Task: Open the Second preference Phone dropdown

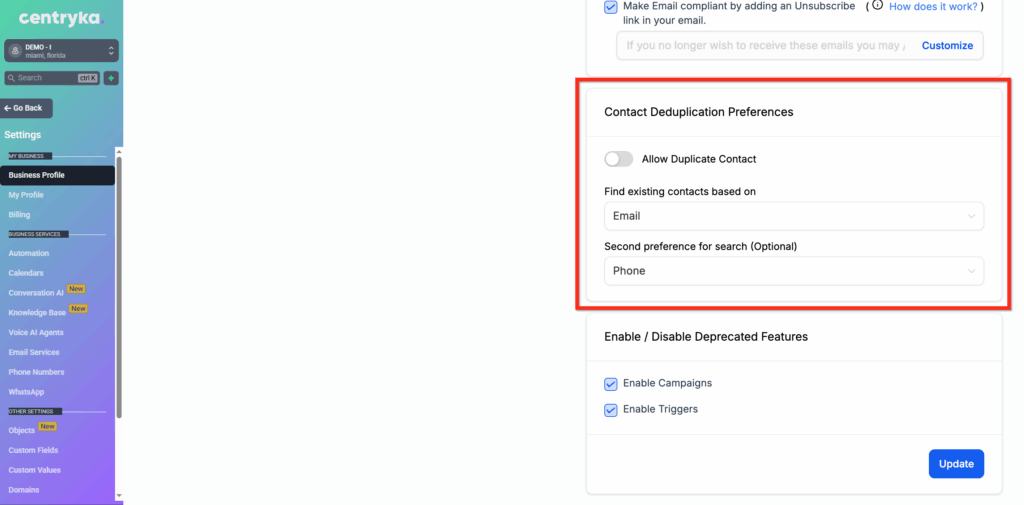Action: [x=794, y=271]
